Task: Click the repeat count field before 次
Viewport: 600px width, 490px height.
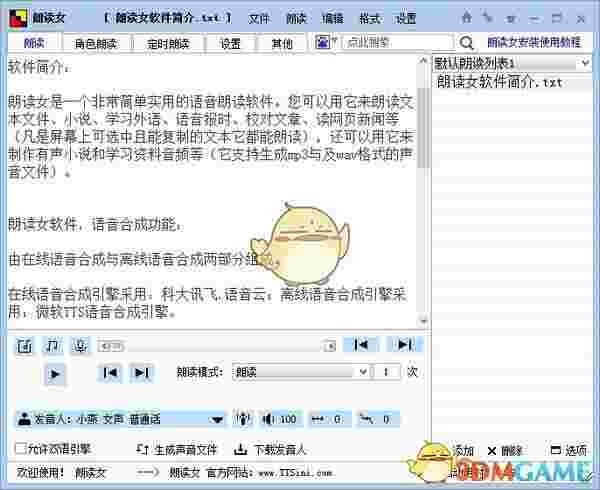Action: click(x=386, y=372)
